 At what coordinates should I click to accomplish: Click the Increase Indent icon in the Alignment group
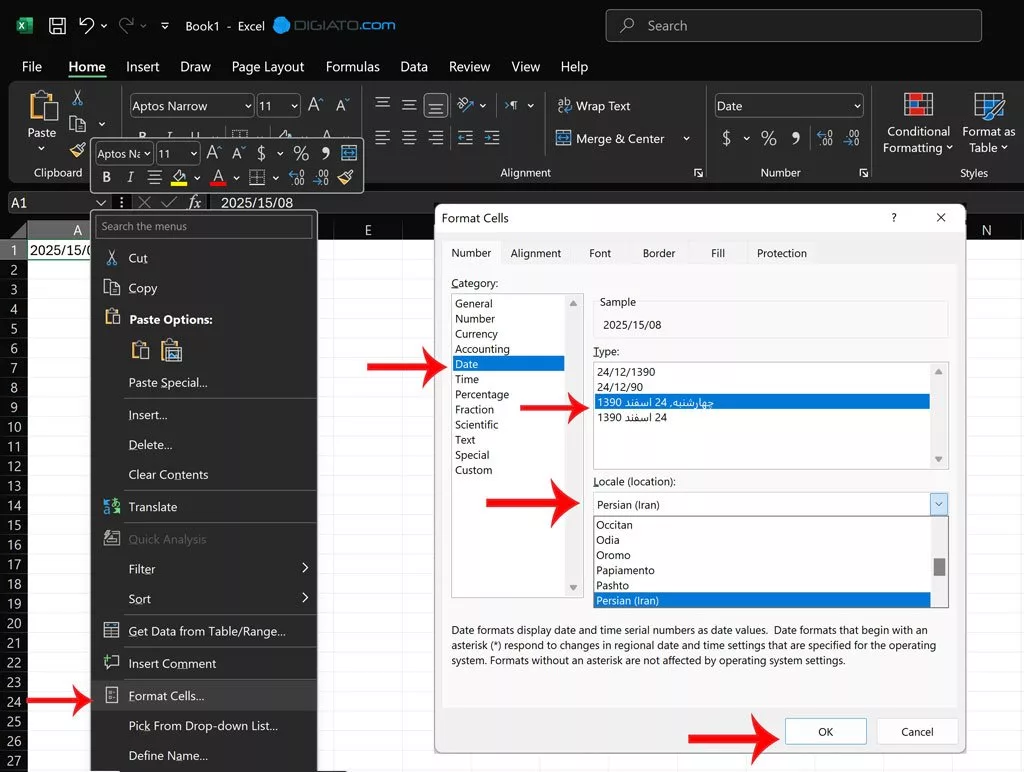coord(492,137)
